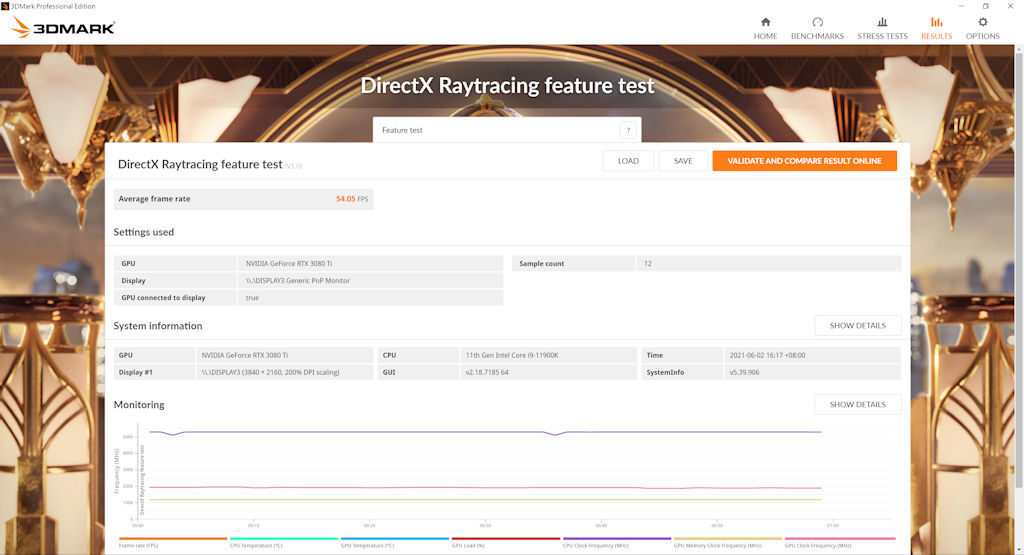This screenshot has width=1024, height=555.
Task: Click the 'DirectX Raytracing feature test' panel heading
Action: coord(200,164)
